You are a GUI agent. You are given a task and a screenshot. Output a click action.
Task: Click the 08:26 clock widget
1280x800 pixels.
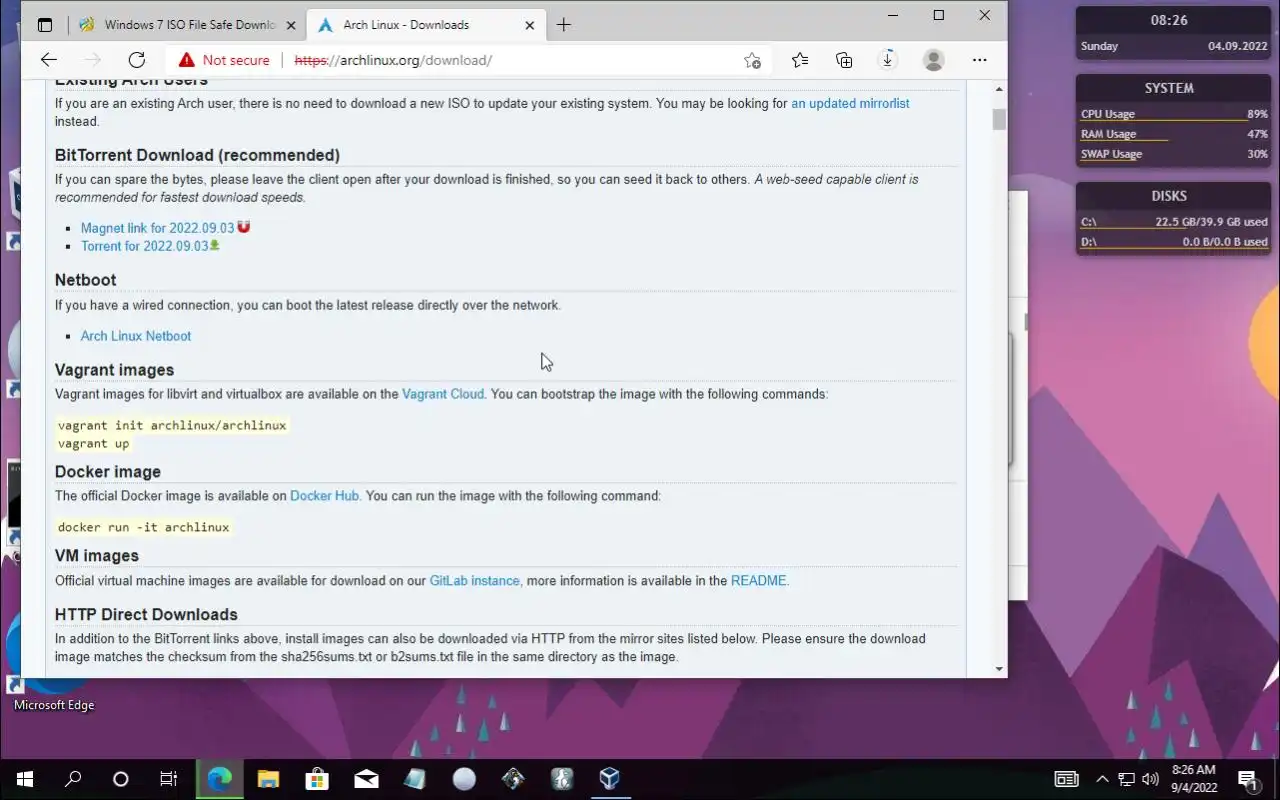1169,19
